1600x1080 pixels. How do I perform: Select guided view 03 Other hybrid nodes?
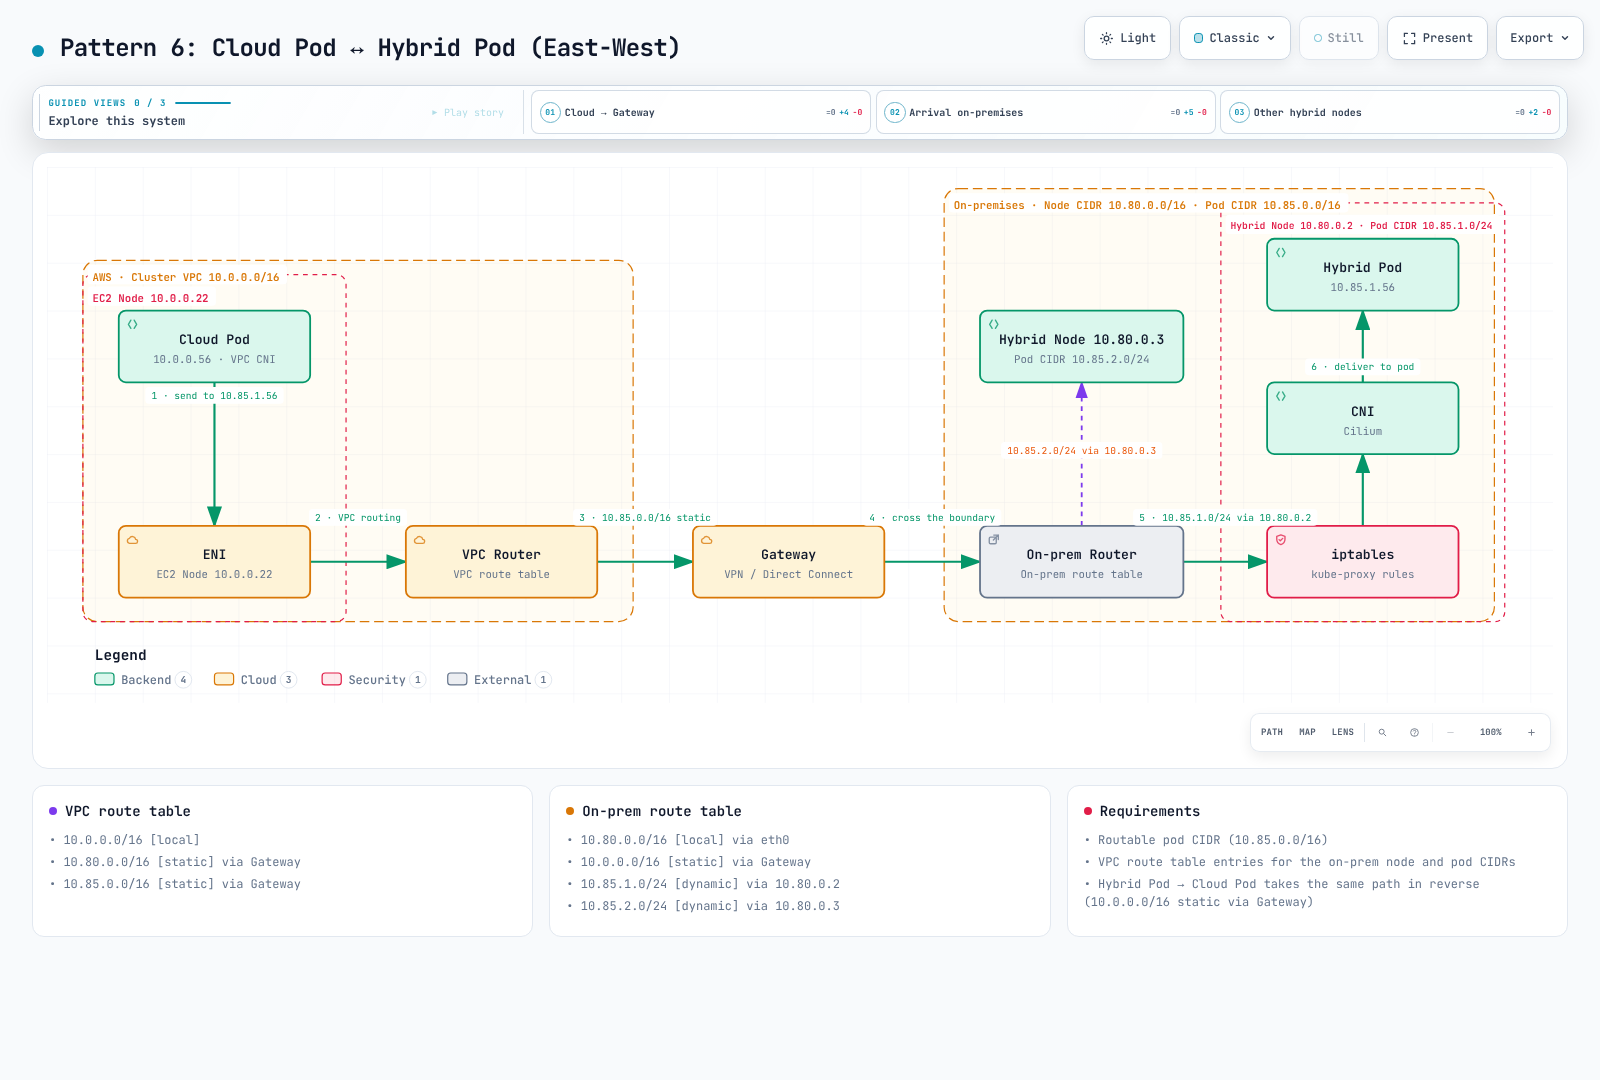(x=1390, y=112)
